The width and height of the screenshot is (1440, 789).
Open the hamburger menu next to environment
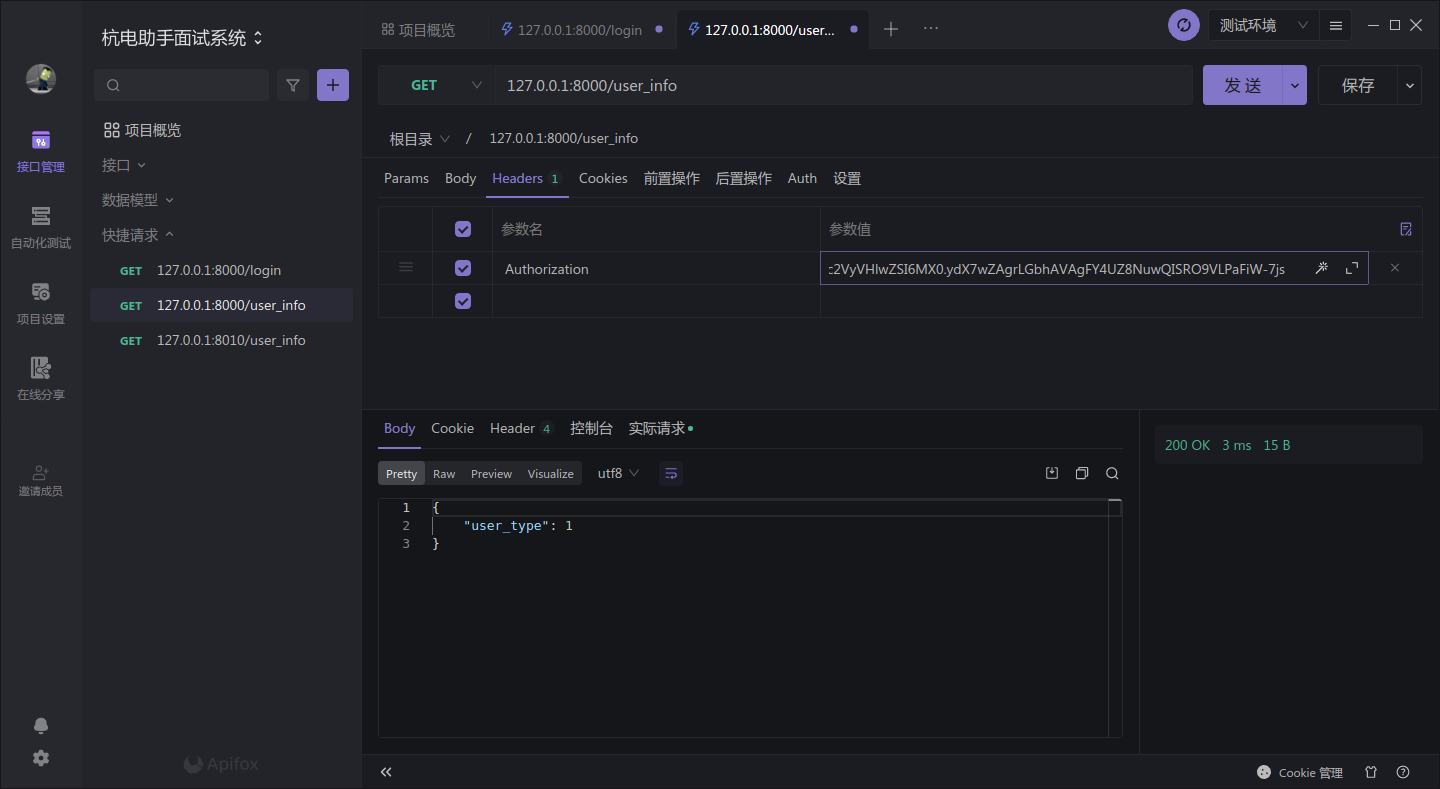pyautogui.click(x=1336, y=25)
